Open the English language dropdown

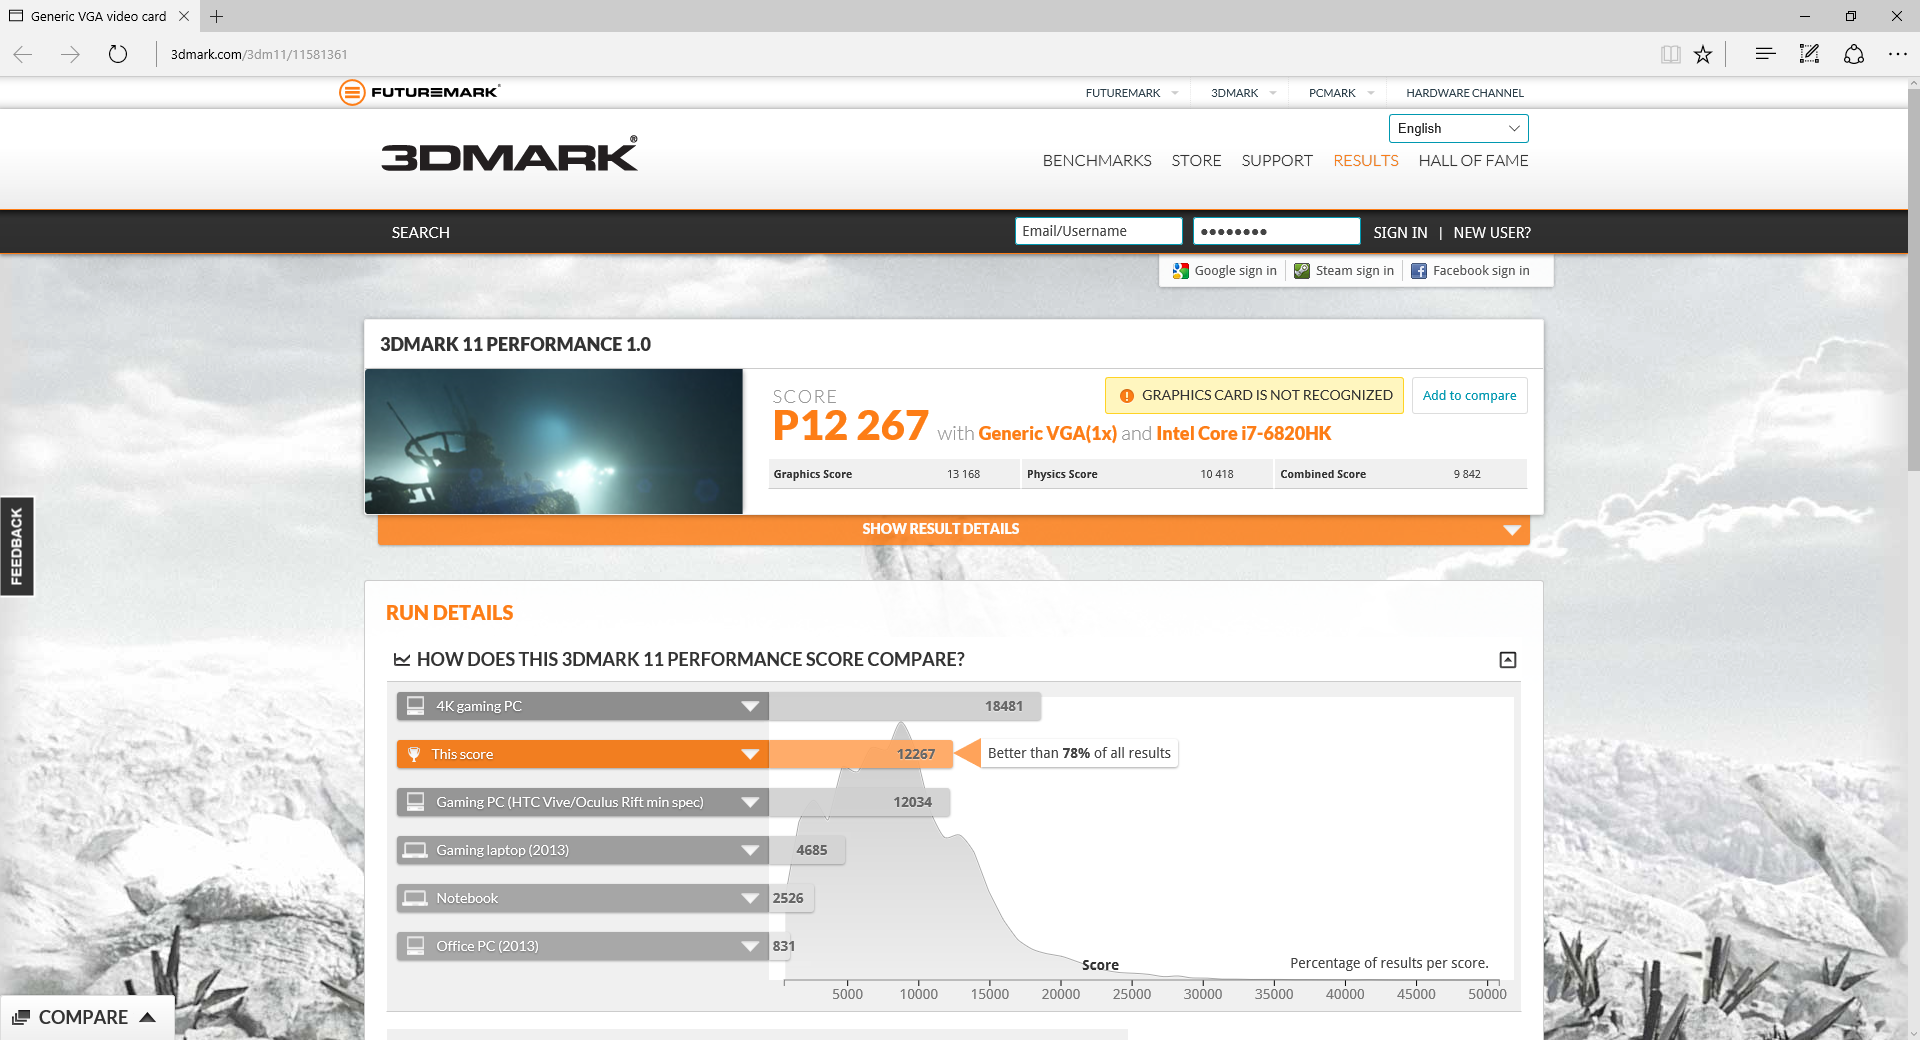1458,129
